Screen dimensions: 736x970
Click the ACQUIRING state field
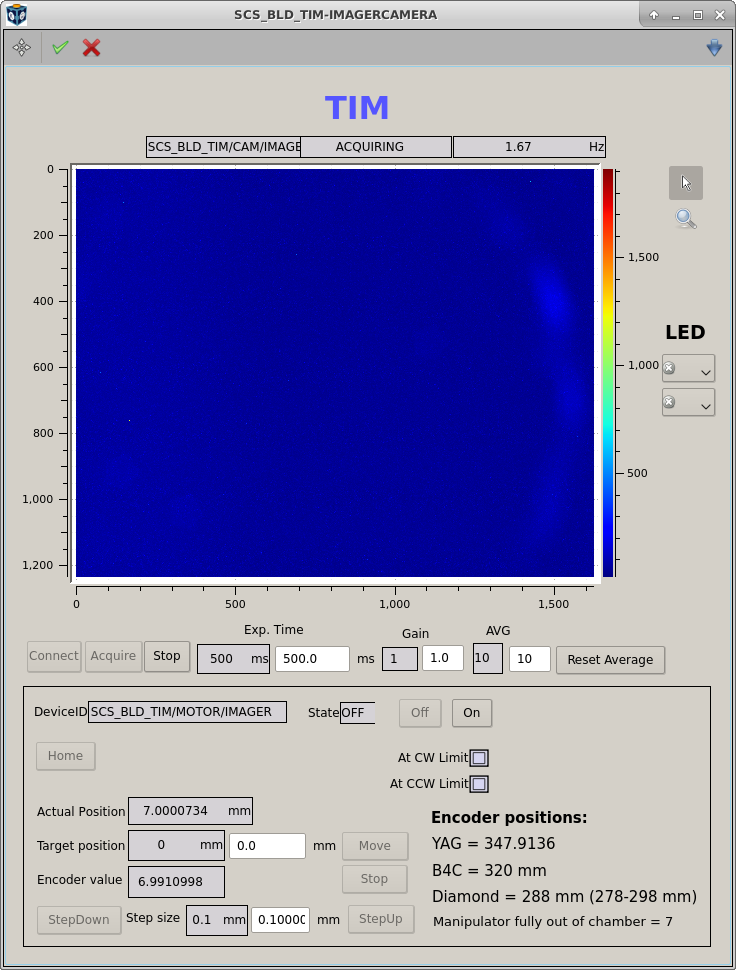376,147
